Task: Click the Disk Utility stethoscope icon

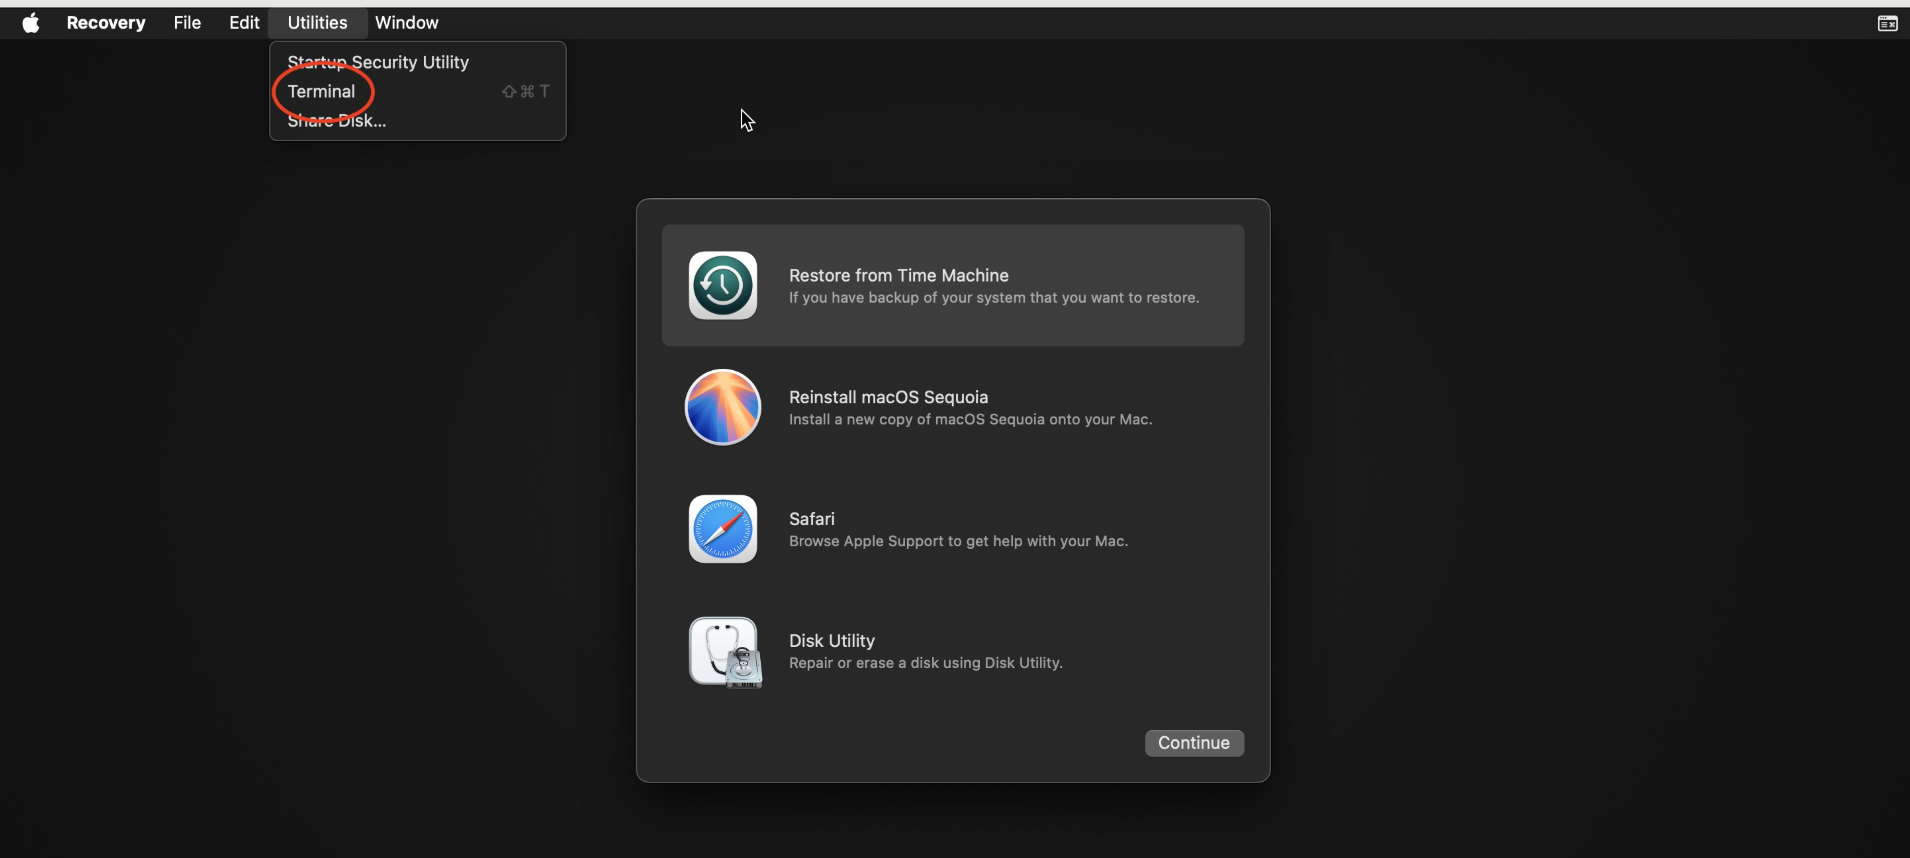Action: coord(725,652)
